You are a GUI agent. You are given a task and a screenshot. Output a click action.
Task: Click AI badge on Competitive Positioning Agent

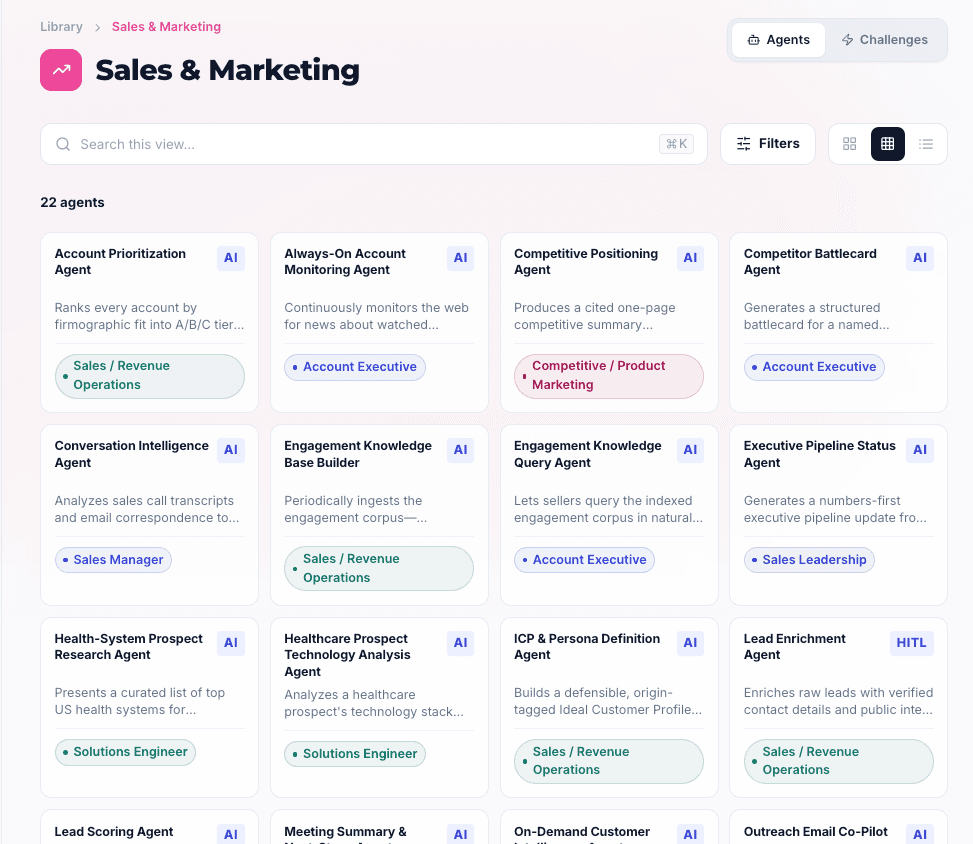[x=690, y=258]
